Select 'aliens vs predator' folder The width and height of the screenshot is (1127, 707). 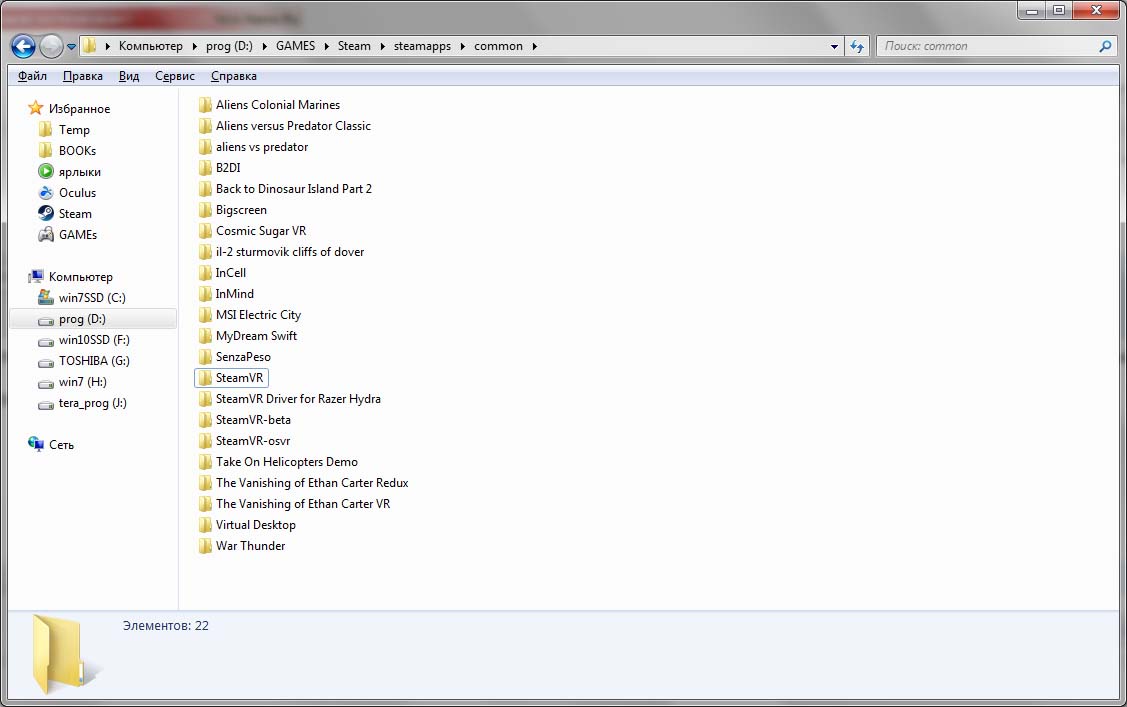click(254, 147)
